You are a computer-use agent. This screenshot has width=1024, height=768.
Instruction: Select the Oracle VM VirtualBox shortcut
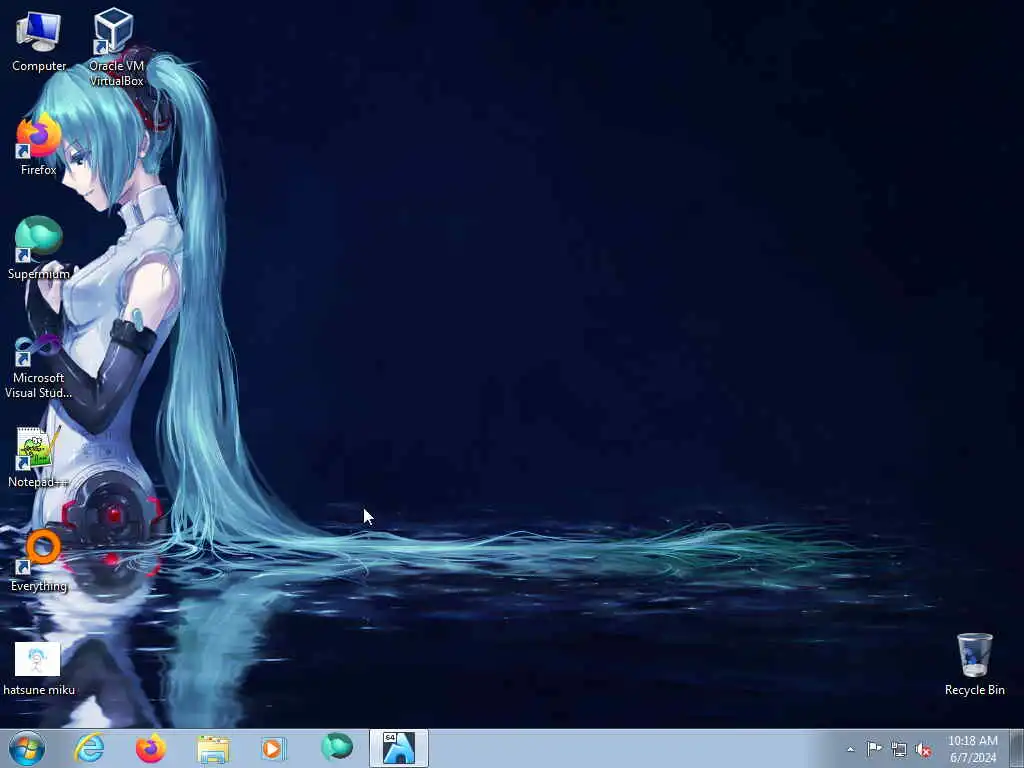coord(116,47)
